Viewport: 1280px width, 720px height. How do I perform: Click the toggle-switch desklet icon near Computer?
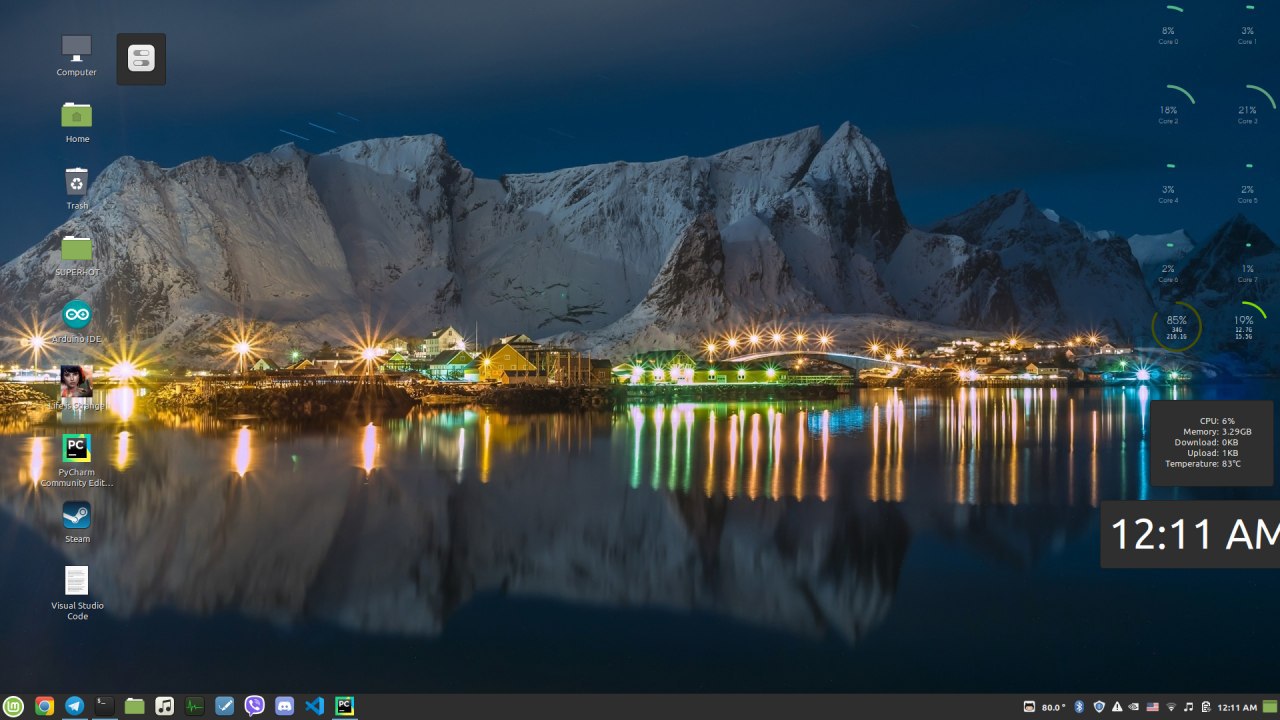tap(141, 59)
